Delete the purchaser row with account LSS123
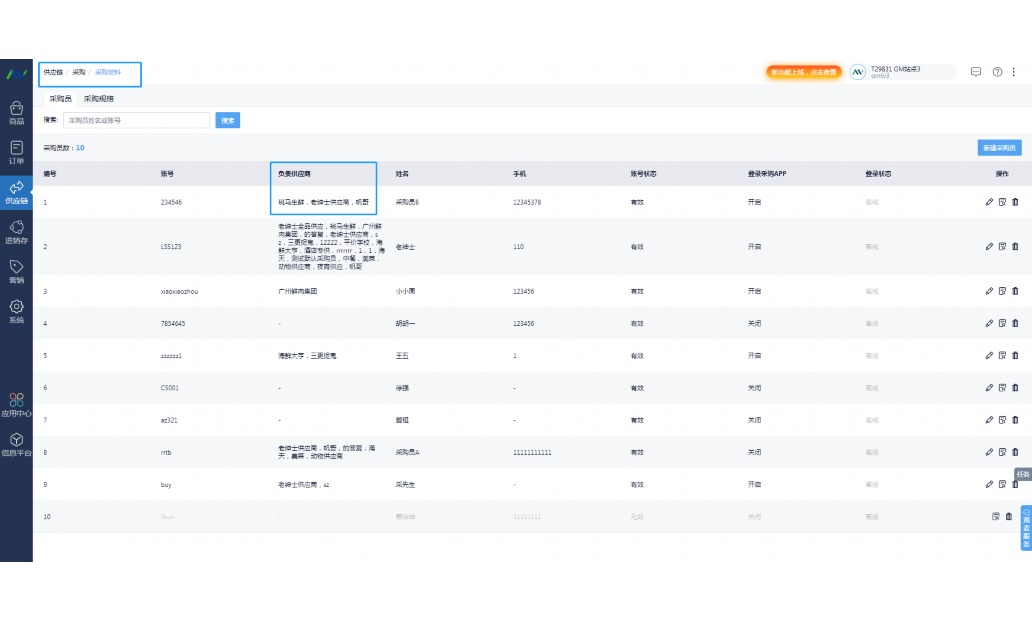This screenshot has height=621, width=1032. (x=1015, y=246)
